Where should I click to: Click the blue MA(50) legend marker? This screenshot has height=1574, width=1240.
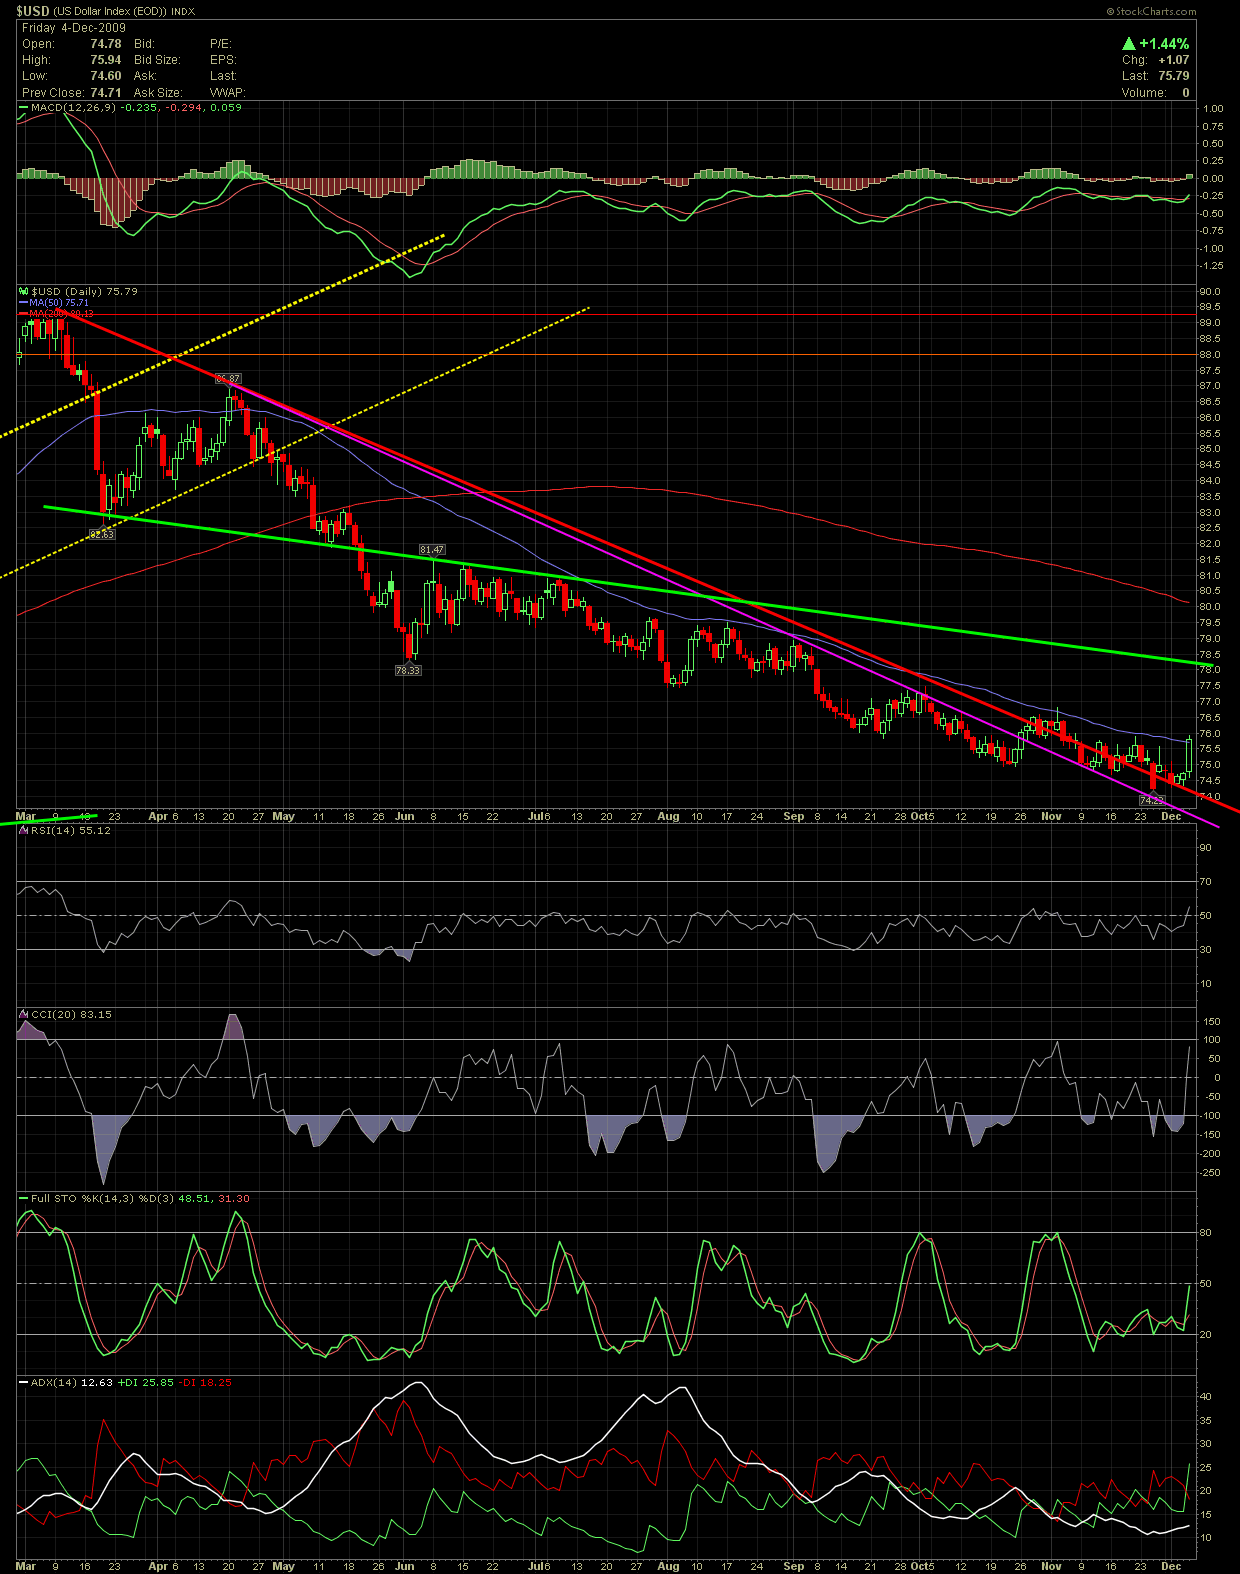24,302
